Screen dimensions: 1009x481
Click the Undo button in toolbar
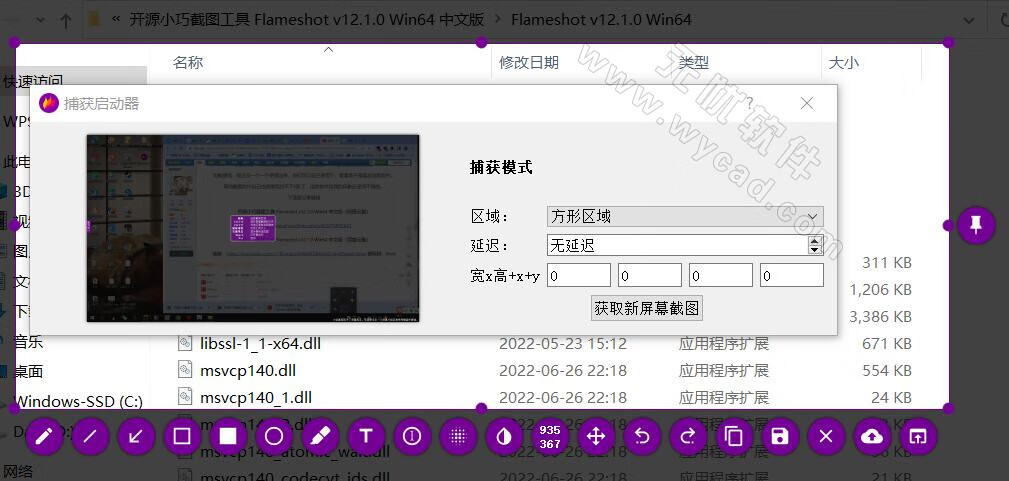coord(642,436)
